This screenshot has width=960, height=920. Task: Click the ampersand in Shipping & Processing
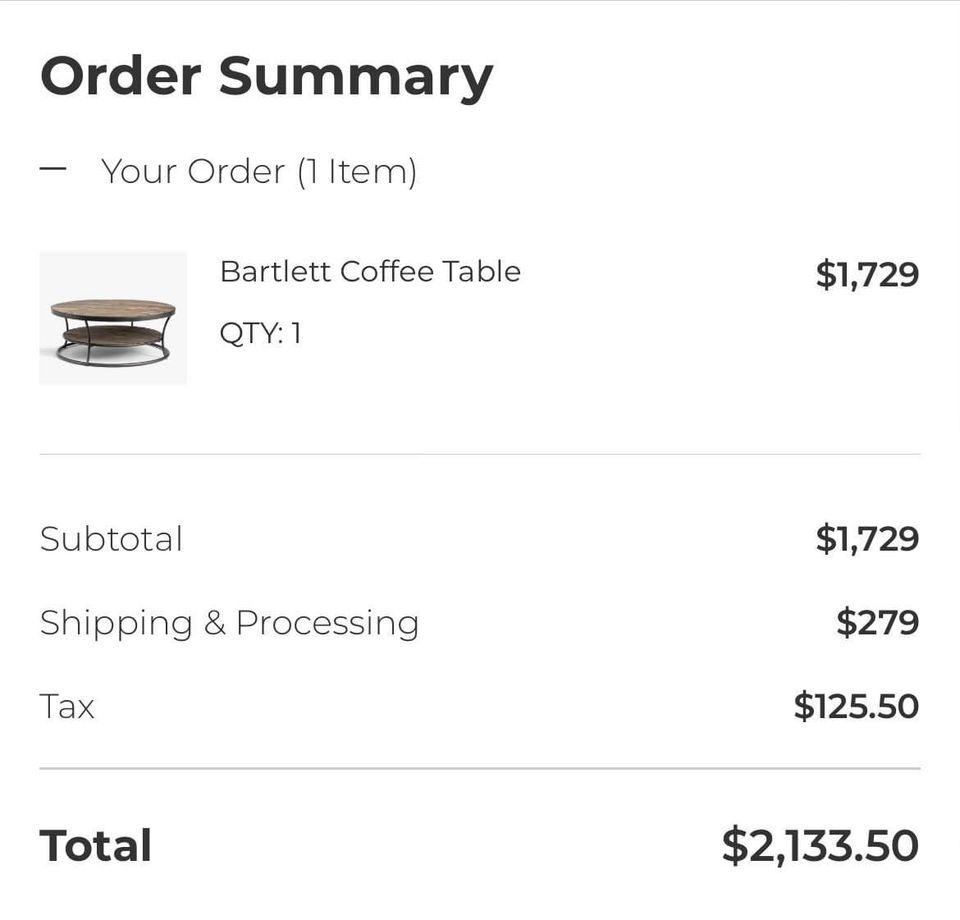[214, 623]
